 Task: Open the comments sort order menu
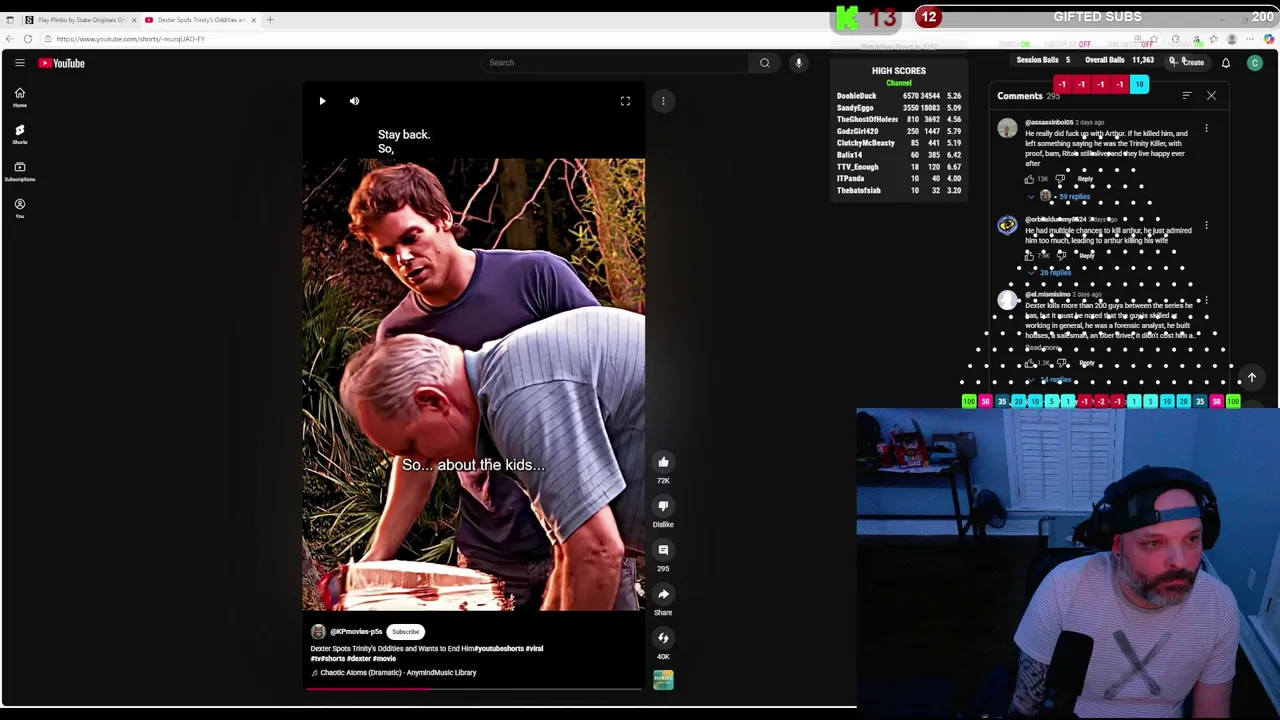1187,96
